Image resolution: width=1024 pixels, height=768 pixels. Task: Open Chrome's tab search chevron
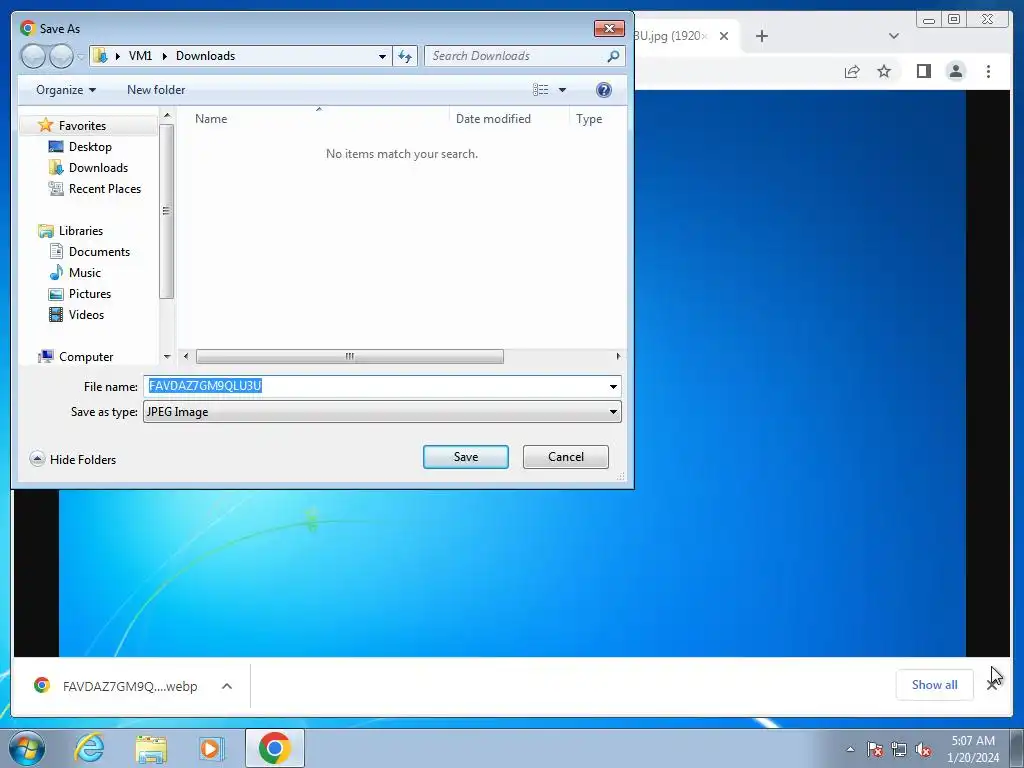coord(894,36)
